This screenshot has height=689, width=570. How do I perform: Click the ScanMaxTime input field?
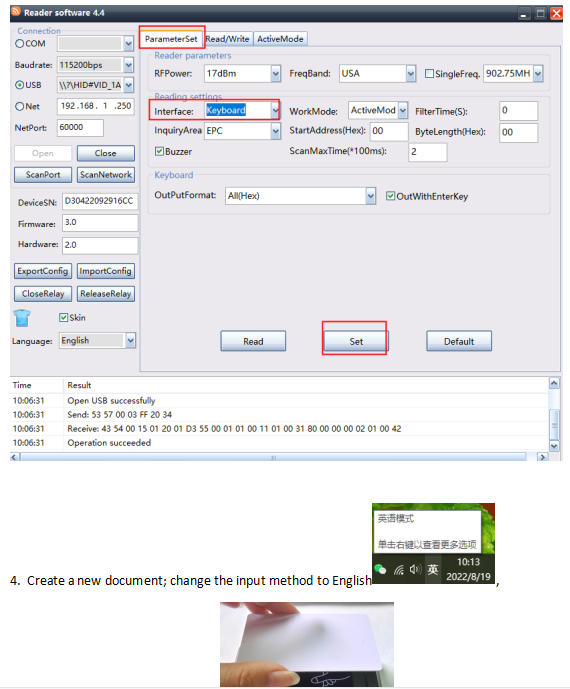[428, 152]
